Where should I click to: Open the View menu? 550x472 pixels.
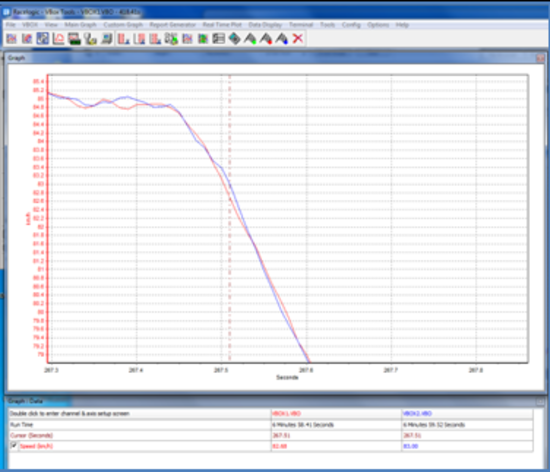(51, 25)
